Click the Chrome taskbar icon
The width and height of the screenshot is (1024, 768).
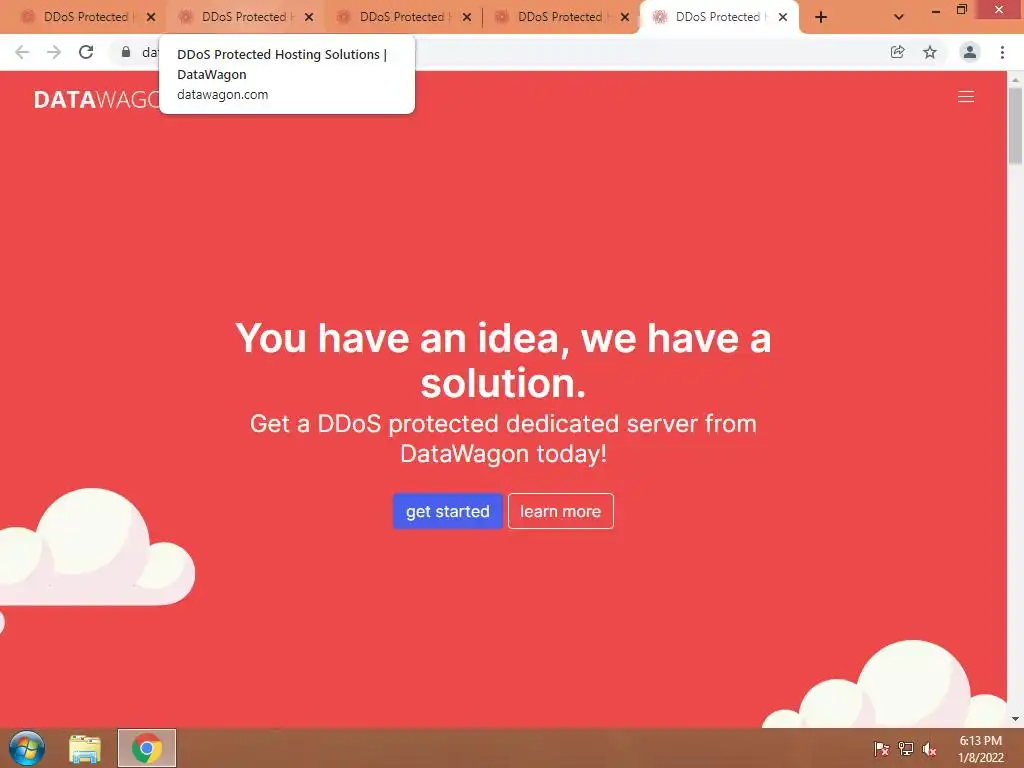pos(147,748)
